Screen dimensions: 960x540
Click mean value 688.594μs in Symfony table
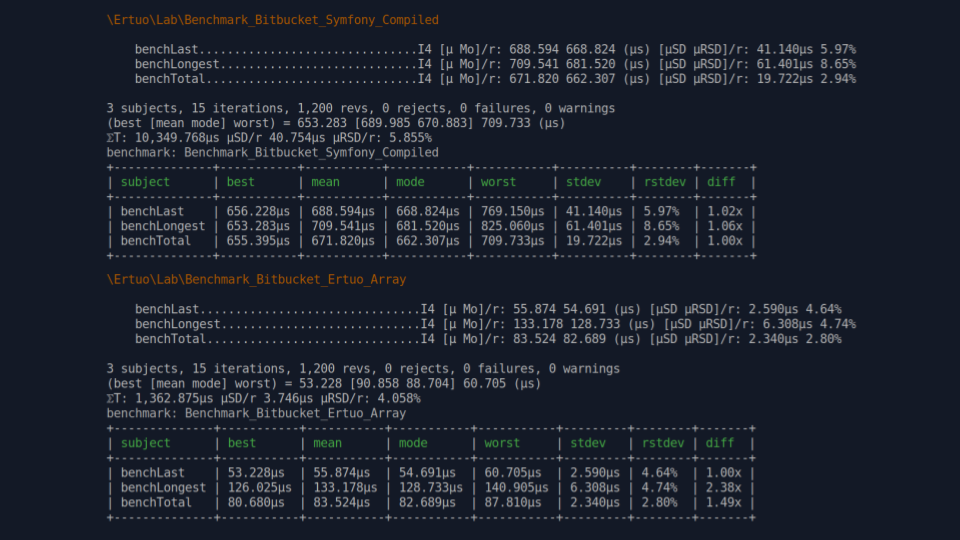click(343, 211)
